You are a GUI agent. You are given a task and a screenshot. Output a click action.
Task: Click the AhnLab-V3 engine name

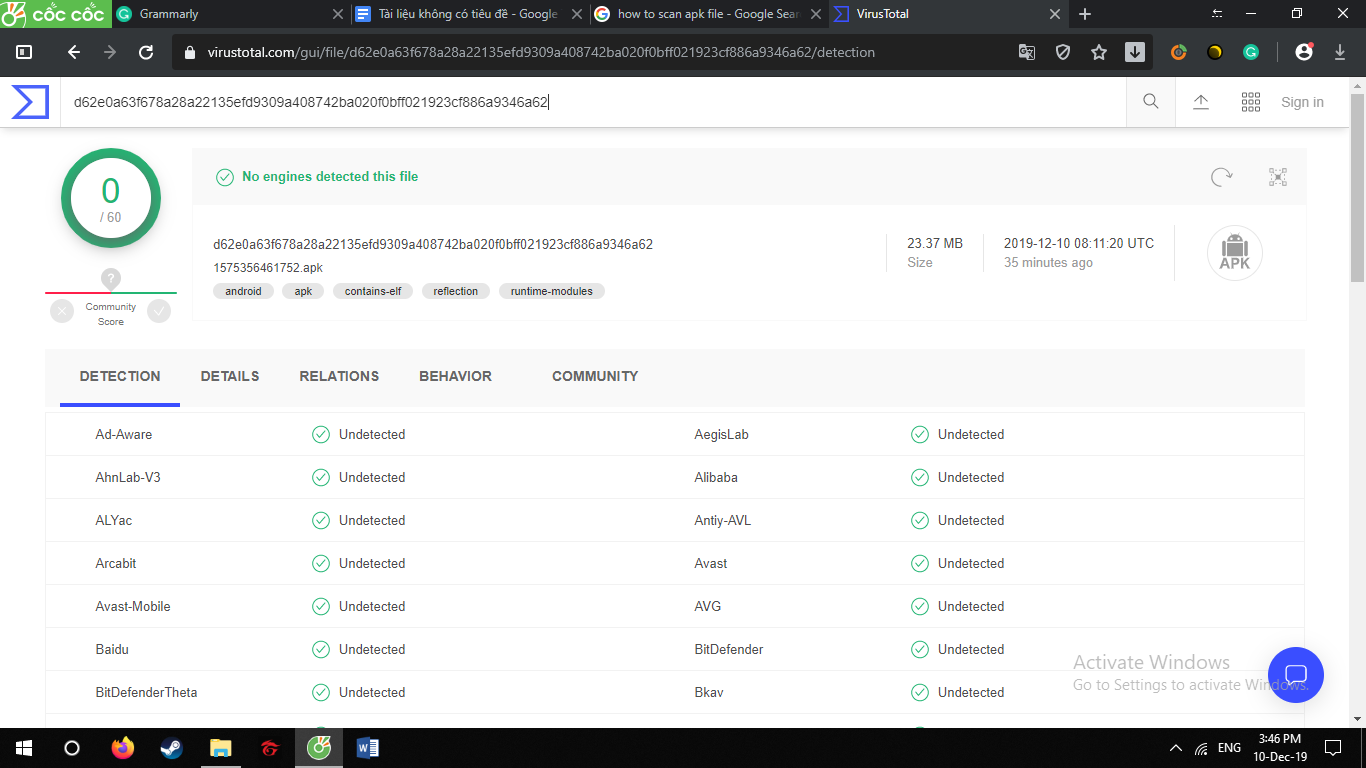[128, 477]
